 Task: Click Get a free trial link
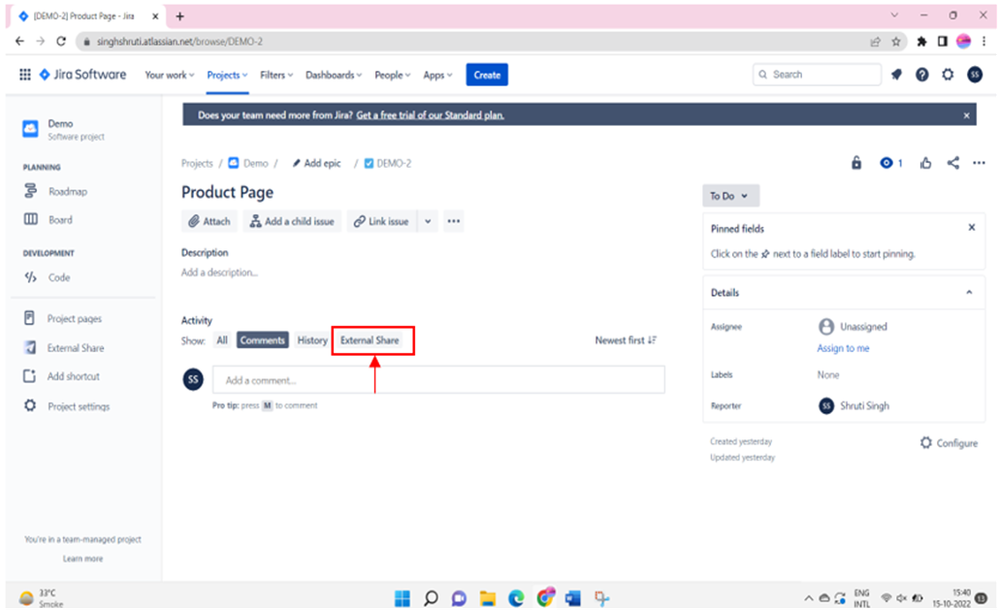coord(430,115)
